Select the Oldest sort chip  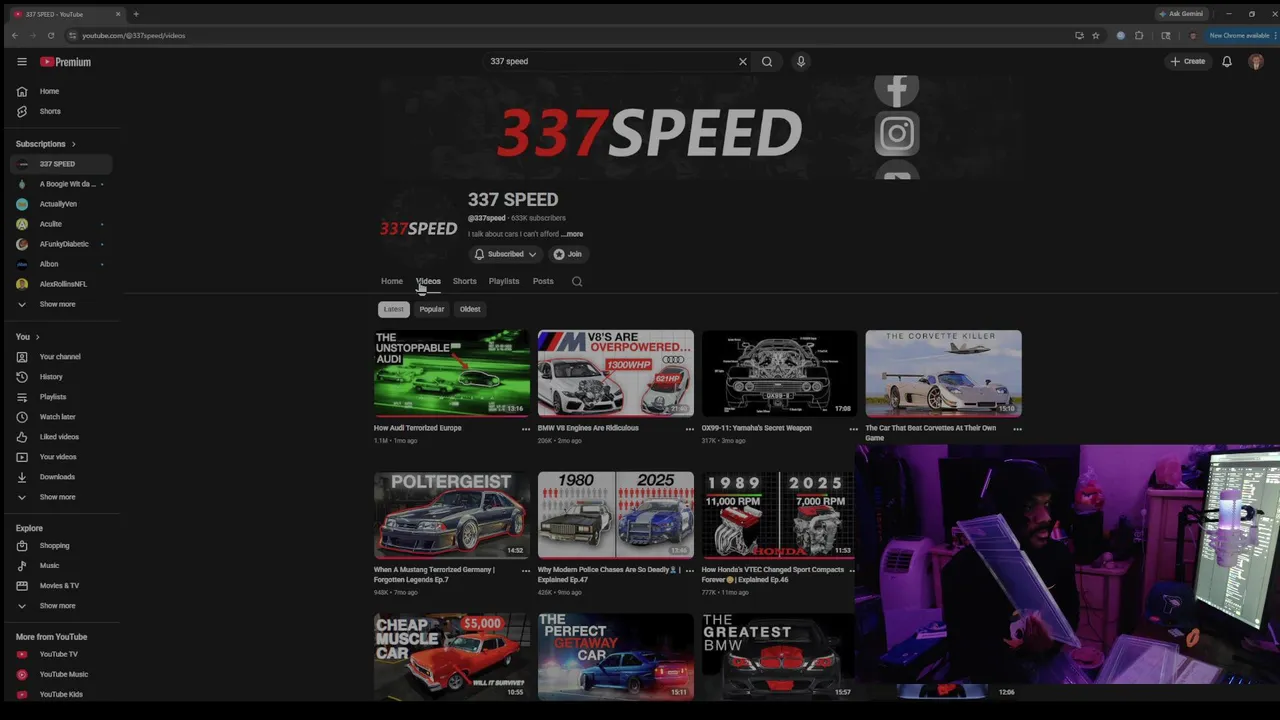click(x=470, y=309)
